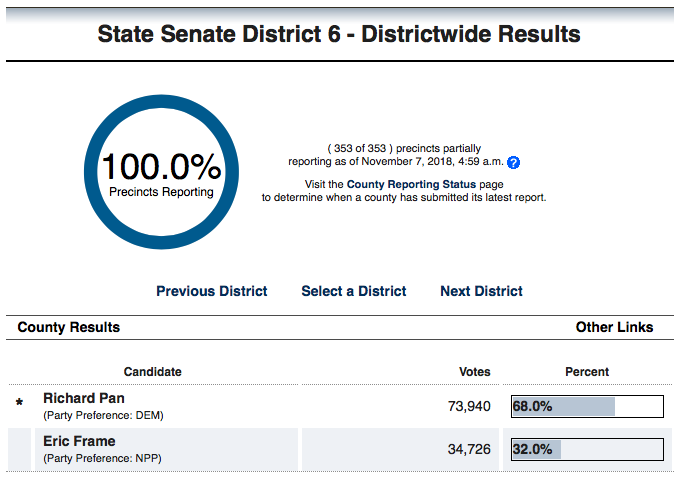Click the blue help question mark icon
Screen dimensions: 679x482
coord(514,162)
